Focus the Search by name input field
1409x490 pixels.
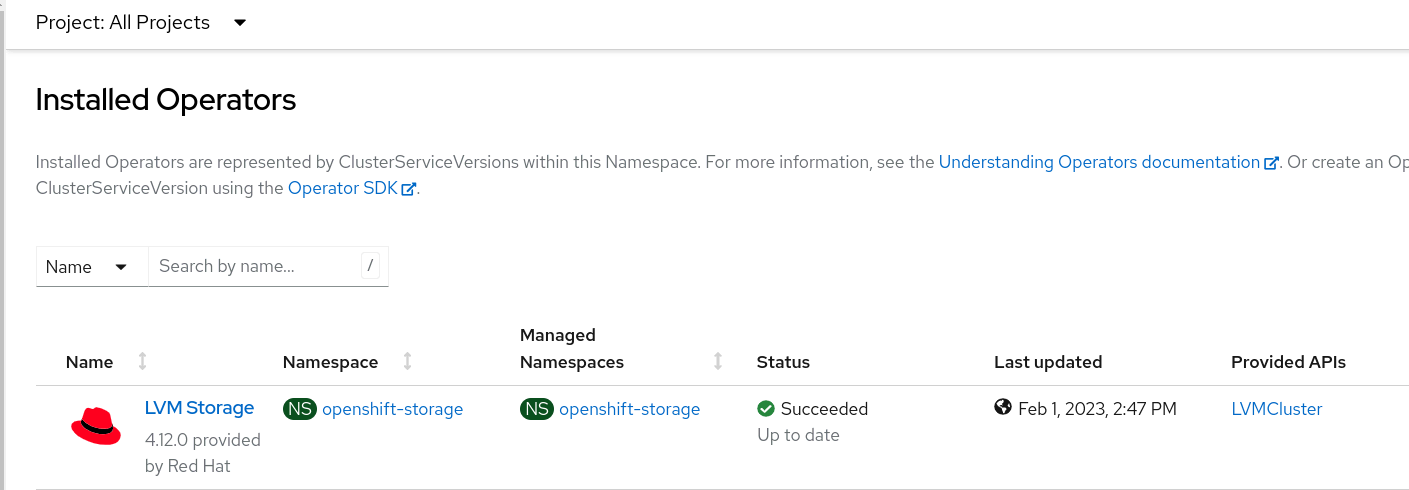point(255,266)
